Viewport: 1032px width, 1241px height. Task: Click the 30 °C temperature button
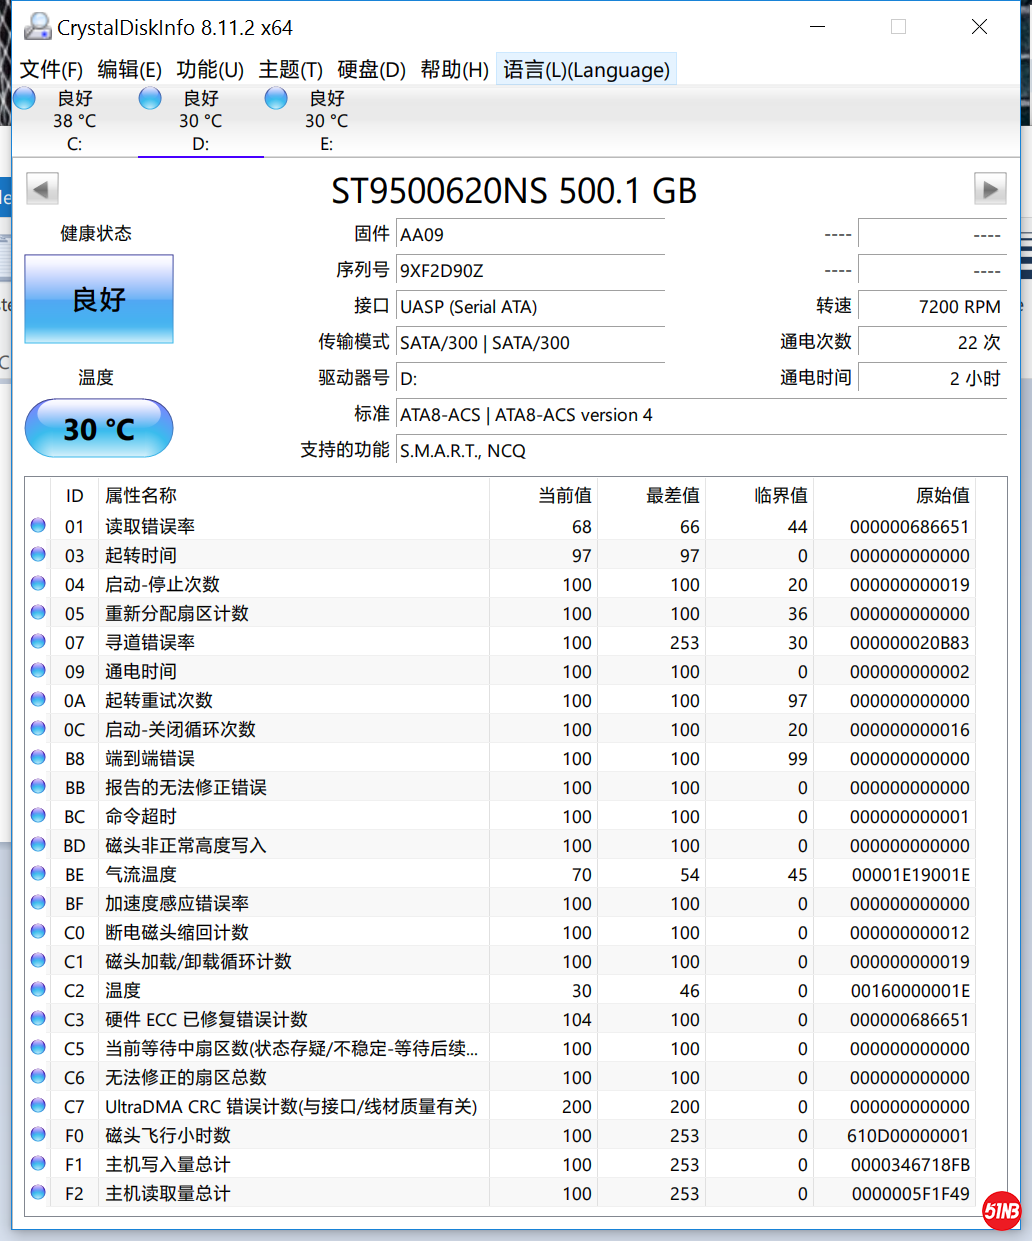coord(99,429)
